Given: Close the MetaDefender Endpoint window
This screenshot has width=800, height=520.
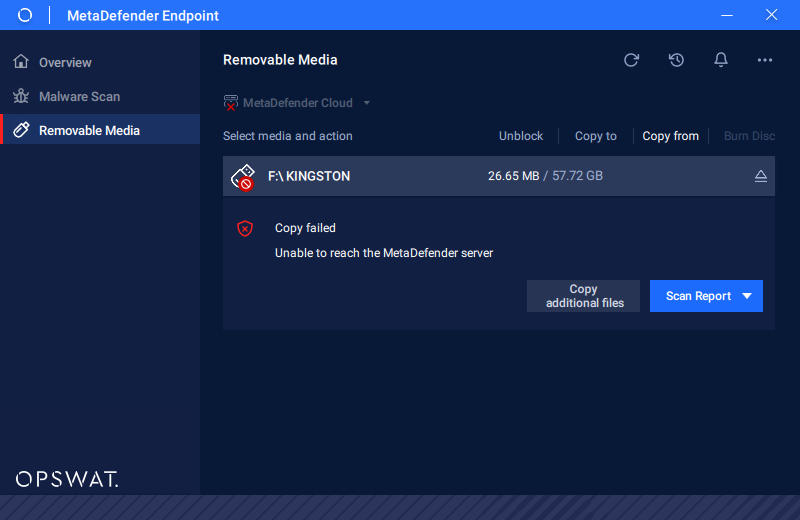Looking at the screenshot, I should (x=771, y=15).
